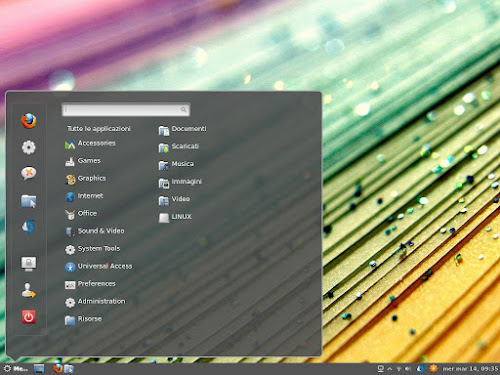Open the Sound & Video category

[x=95, y=231]
